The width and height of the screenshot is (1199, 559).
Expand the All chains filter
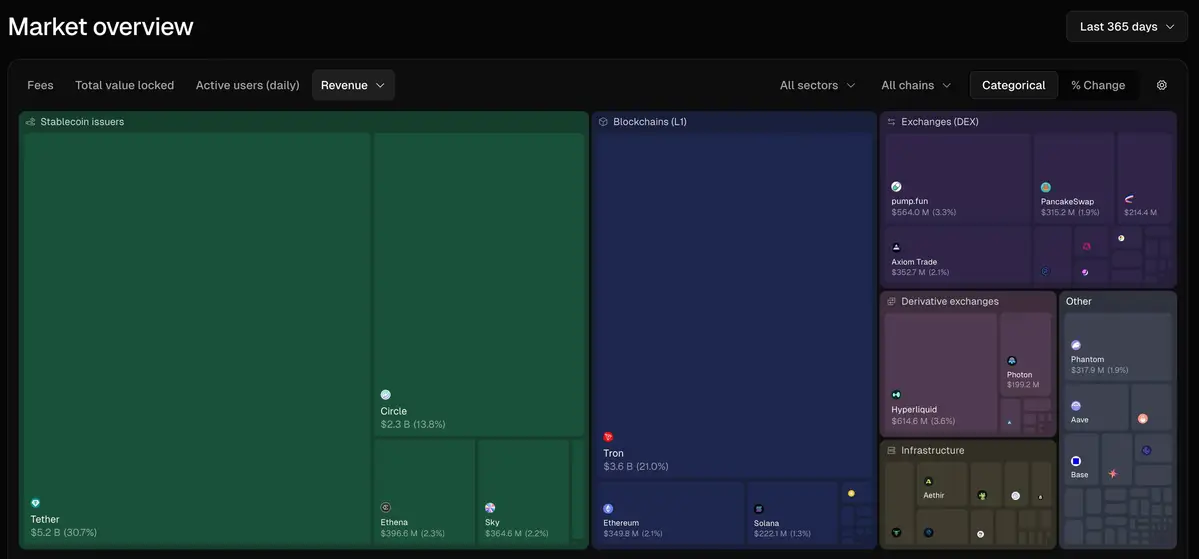[916, 85]
